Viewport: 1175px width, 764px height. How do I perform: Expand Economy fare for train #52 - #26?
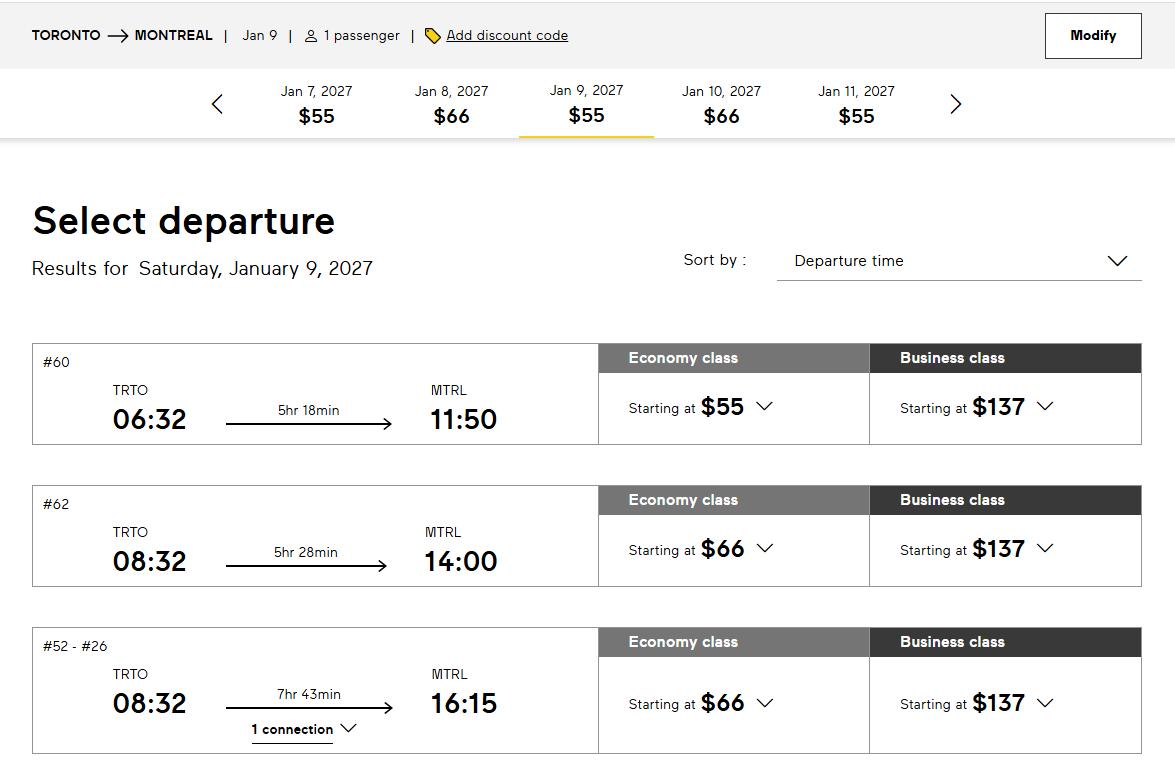764,703
